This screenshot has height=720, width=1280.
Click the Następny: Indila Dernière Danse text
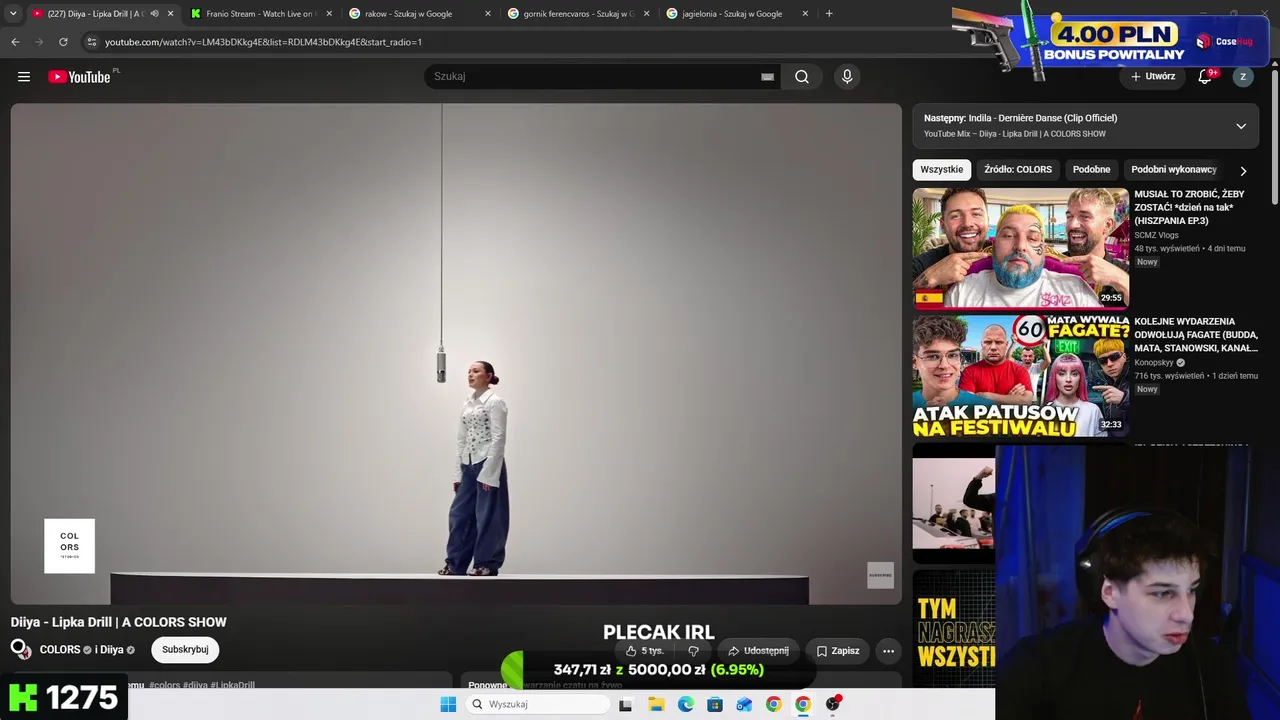1020,118
